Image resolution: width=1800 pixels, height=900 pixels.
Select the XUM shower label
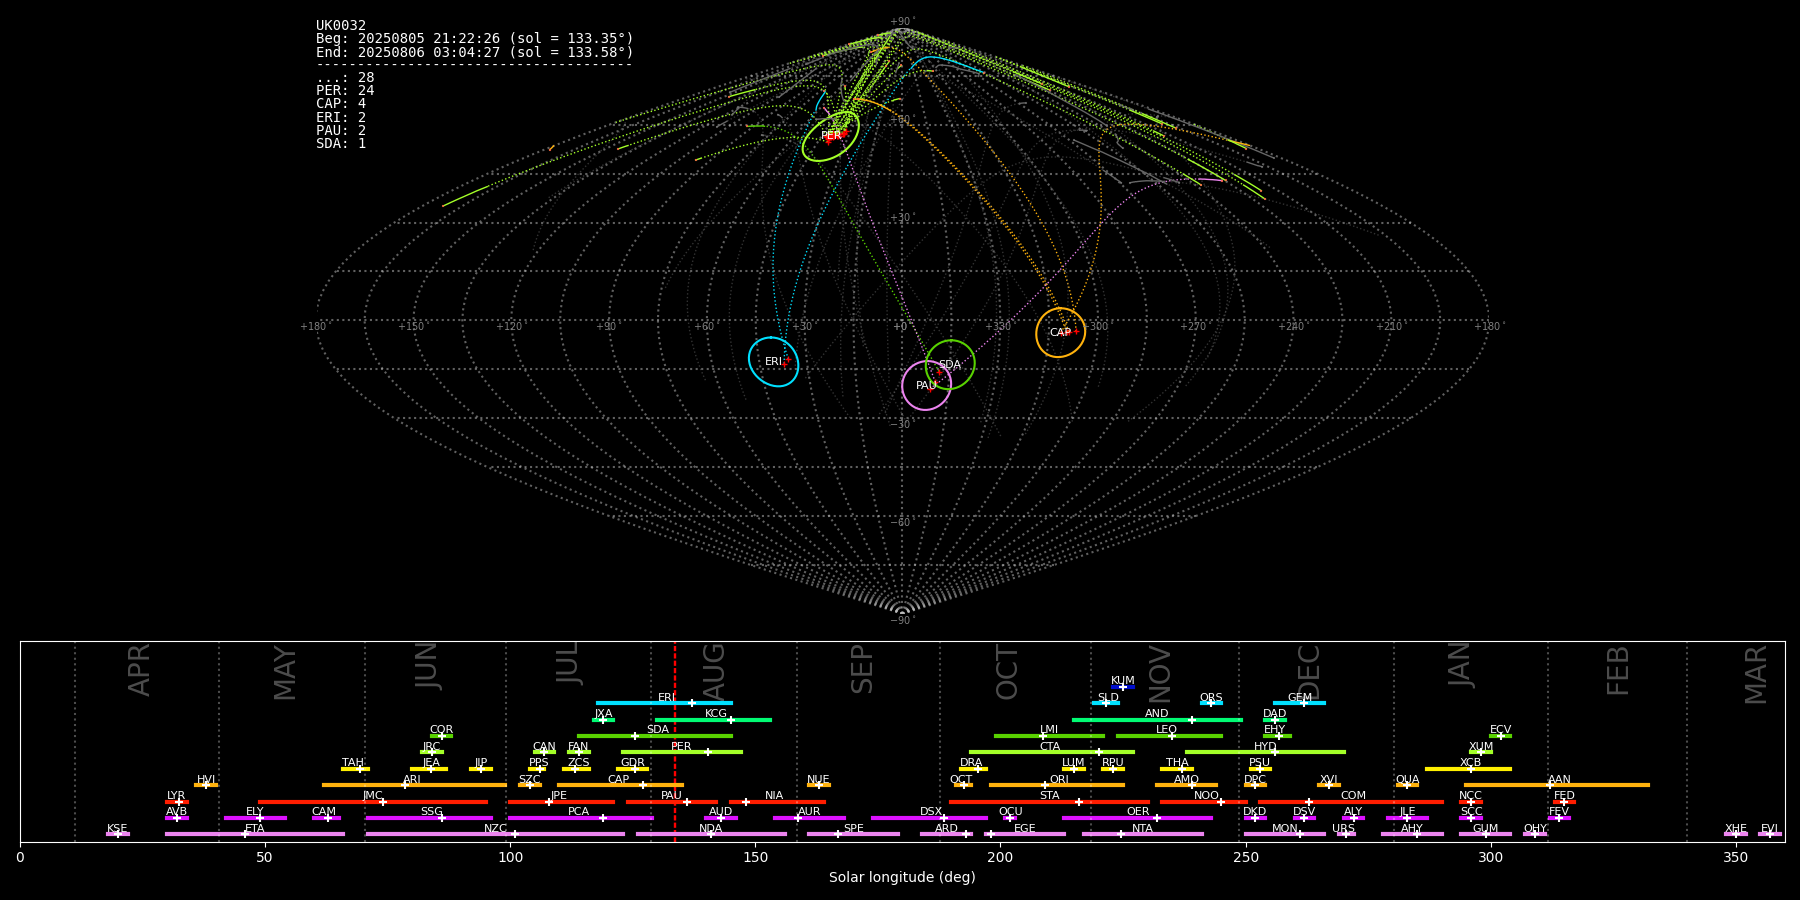point(1481,747)
